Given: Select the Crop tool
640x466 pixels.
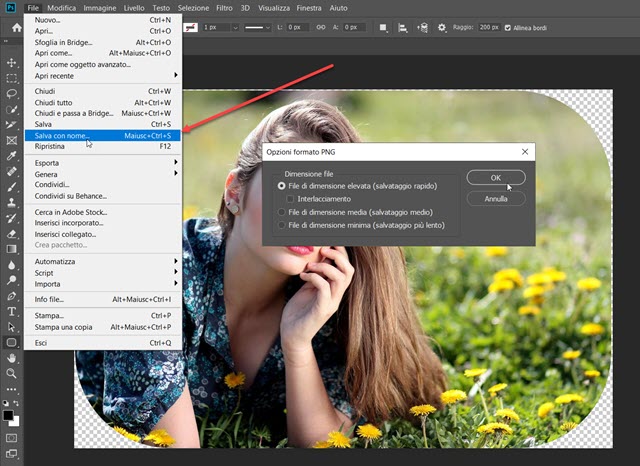Looking at the screenshot, I should pos(11,125).
